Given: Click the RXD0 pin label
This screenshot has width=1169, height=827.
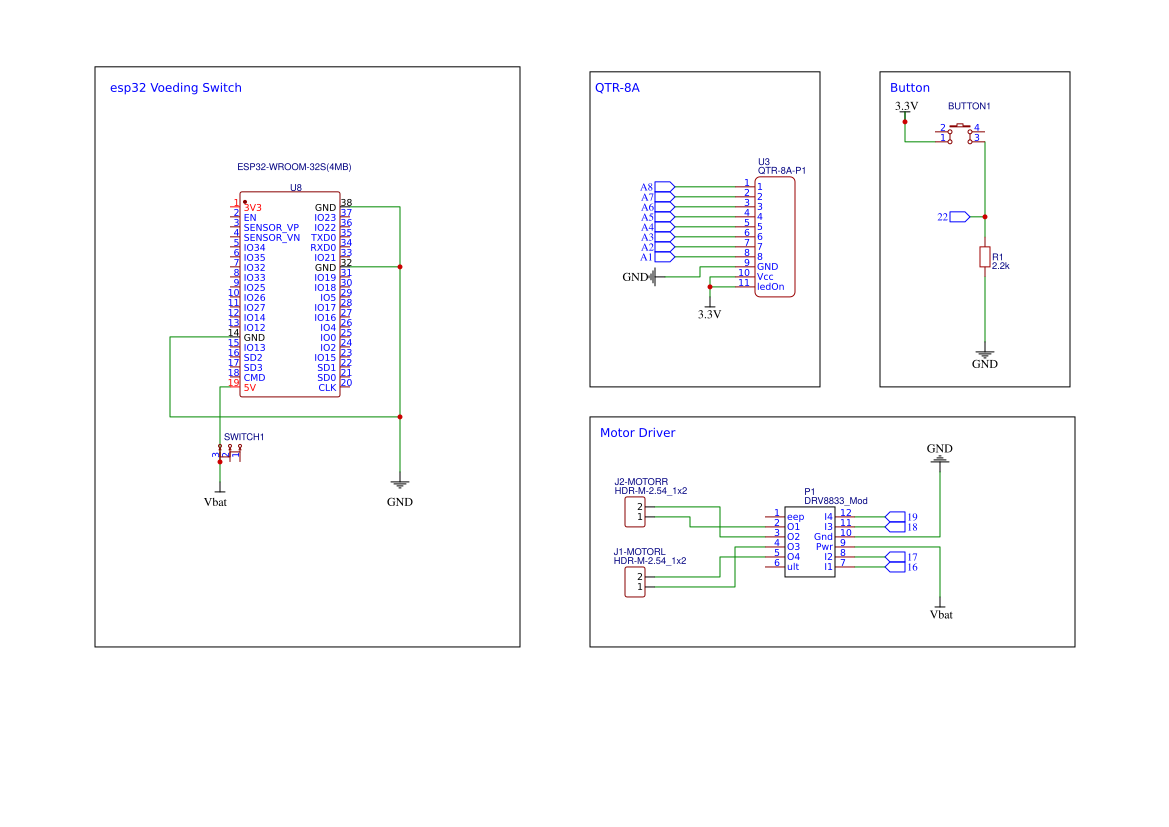Looking at the screenshot, I should click(324, 248).
